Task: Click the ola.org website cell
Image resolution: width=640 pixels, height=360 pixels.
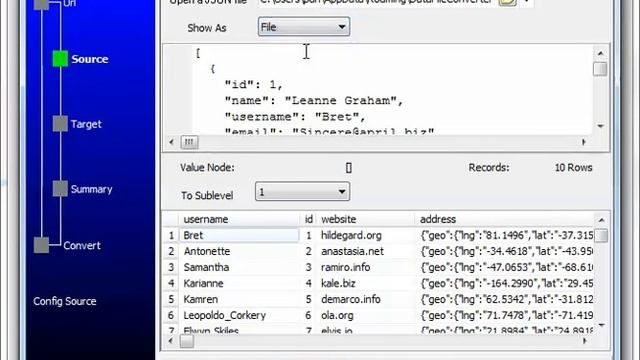Action: tap(366, 315)
